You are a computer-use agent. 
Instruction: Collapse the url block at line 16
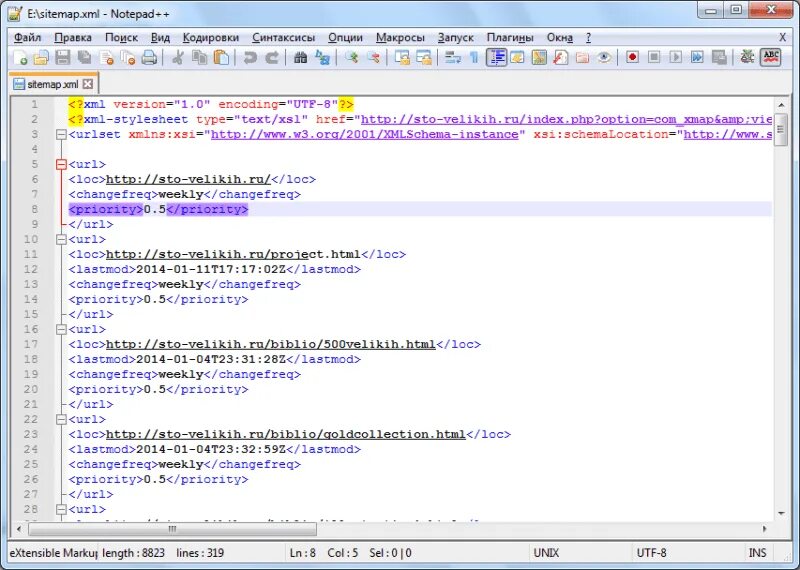(x=61, y=329)
